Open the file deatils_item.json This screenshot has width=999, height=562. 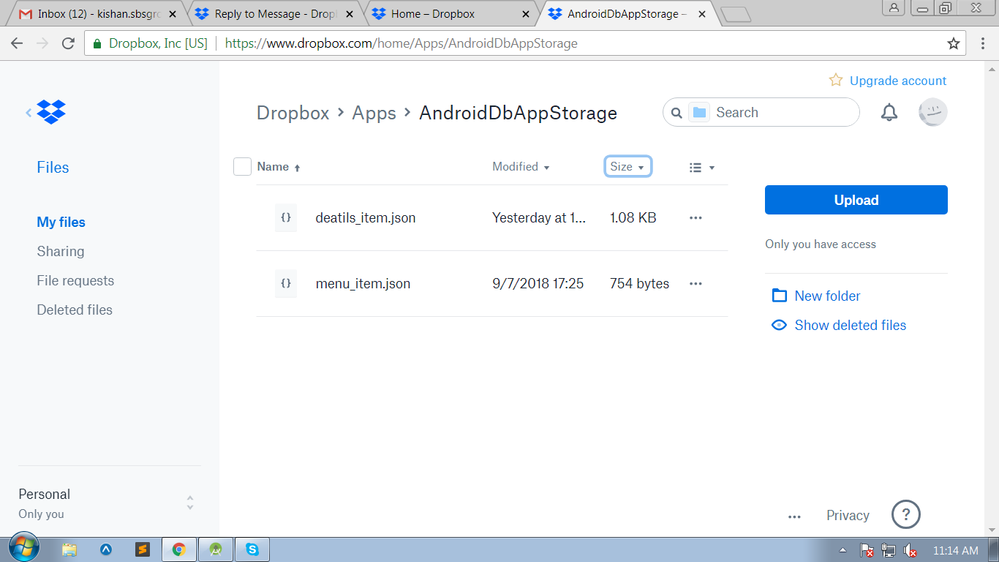[x=365, y=218]
